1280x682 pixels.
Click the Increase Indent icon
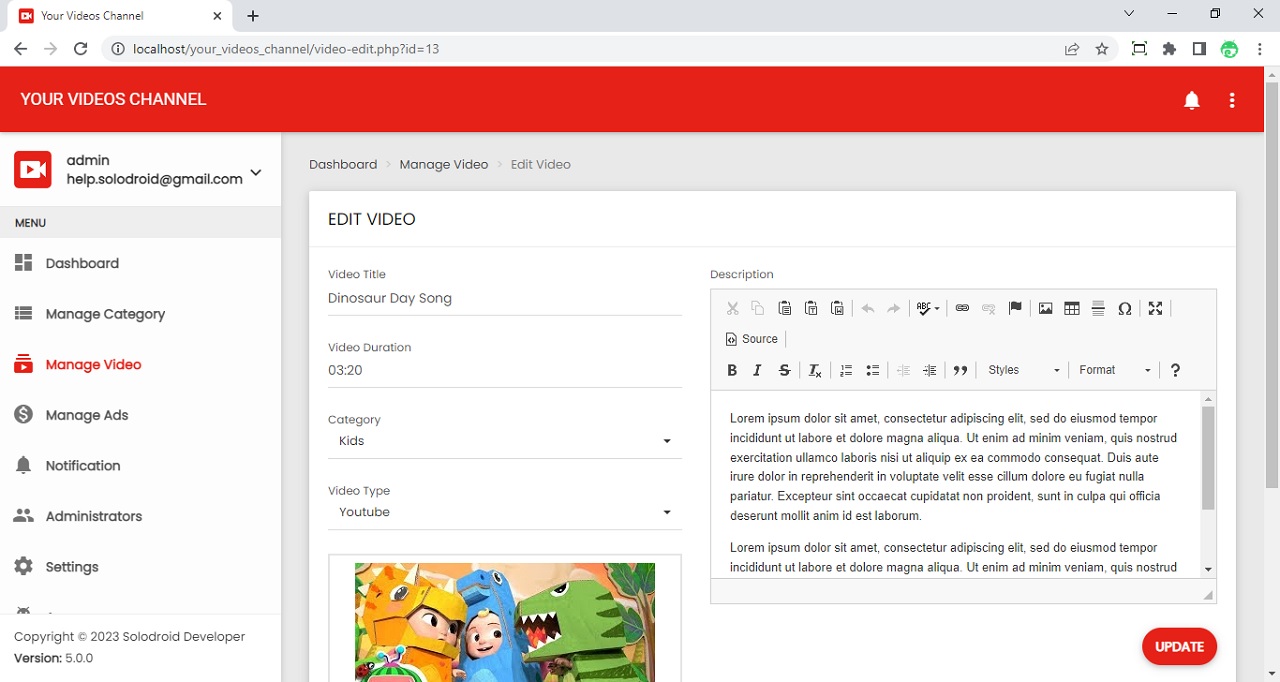click(929, 370)
